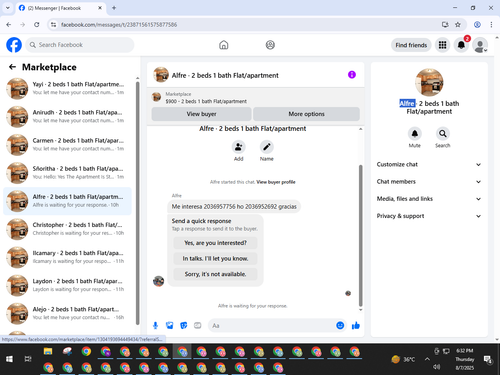500x375 pixels.
Task: Expand Customize chat section
Action: click(x=429, y=164)
